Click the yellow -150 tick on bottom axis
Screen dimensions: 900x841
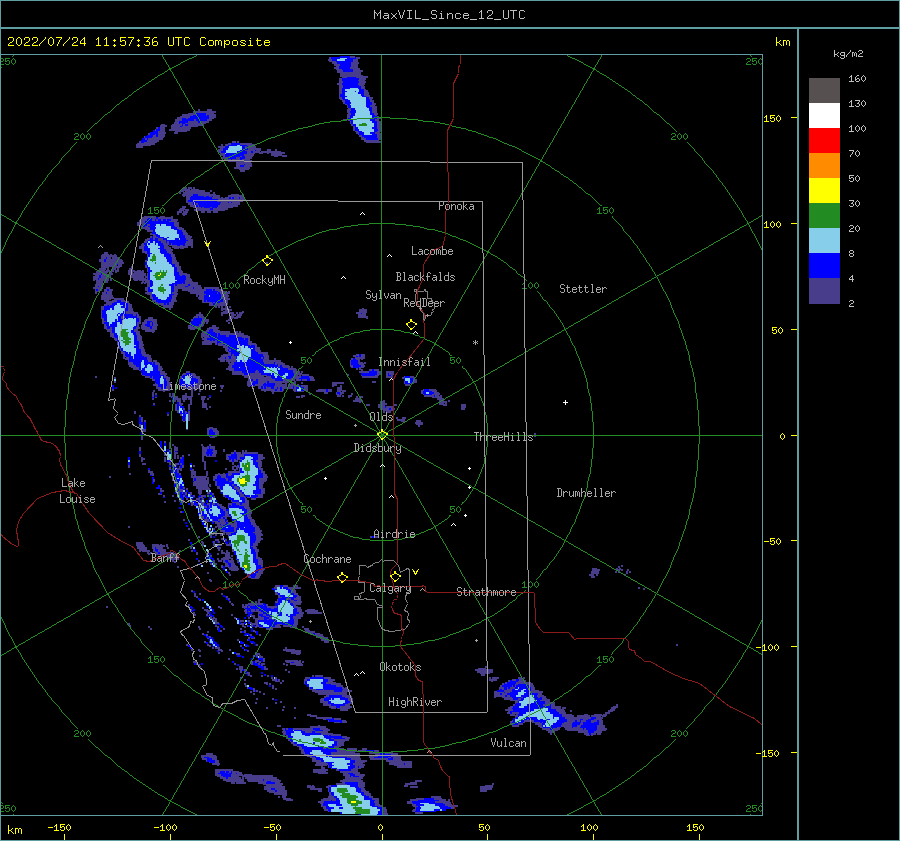coord(59,827)
